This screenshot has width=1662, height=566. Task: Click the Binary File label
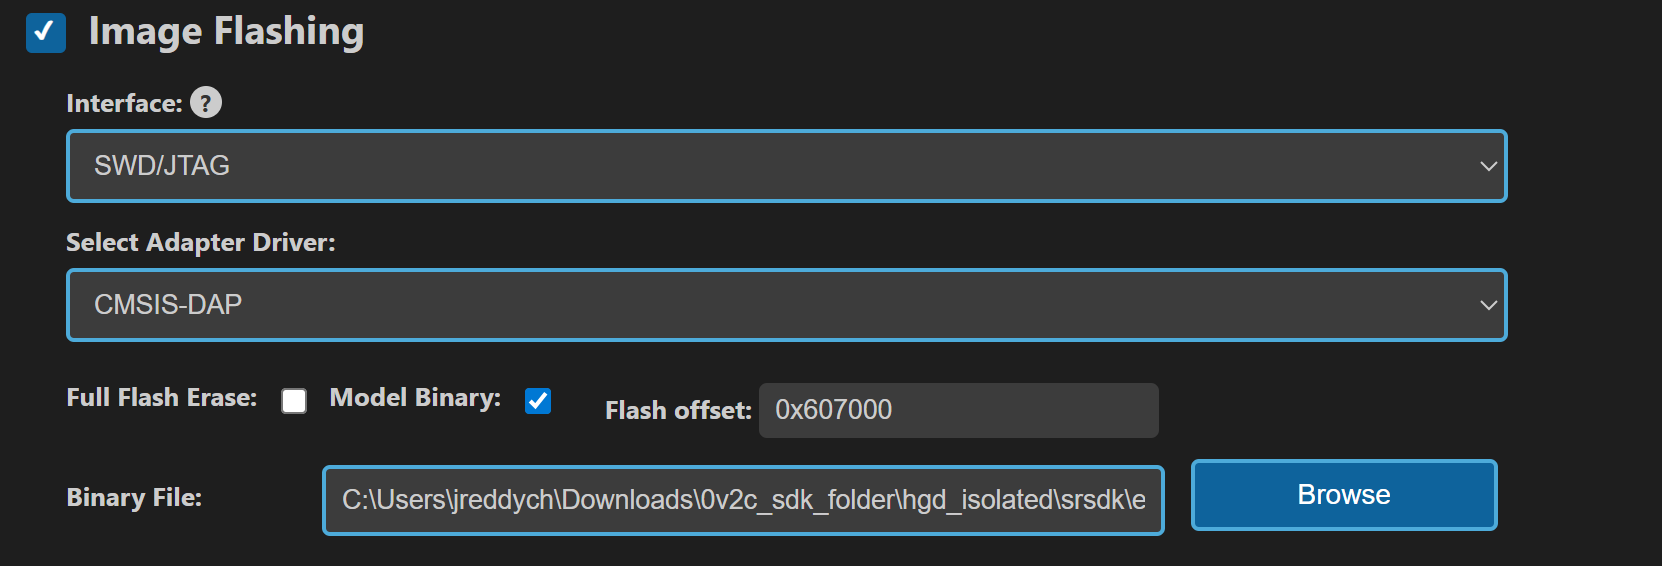coord(134,498)
